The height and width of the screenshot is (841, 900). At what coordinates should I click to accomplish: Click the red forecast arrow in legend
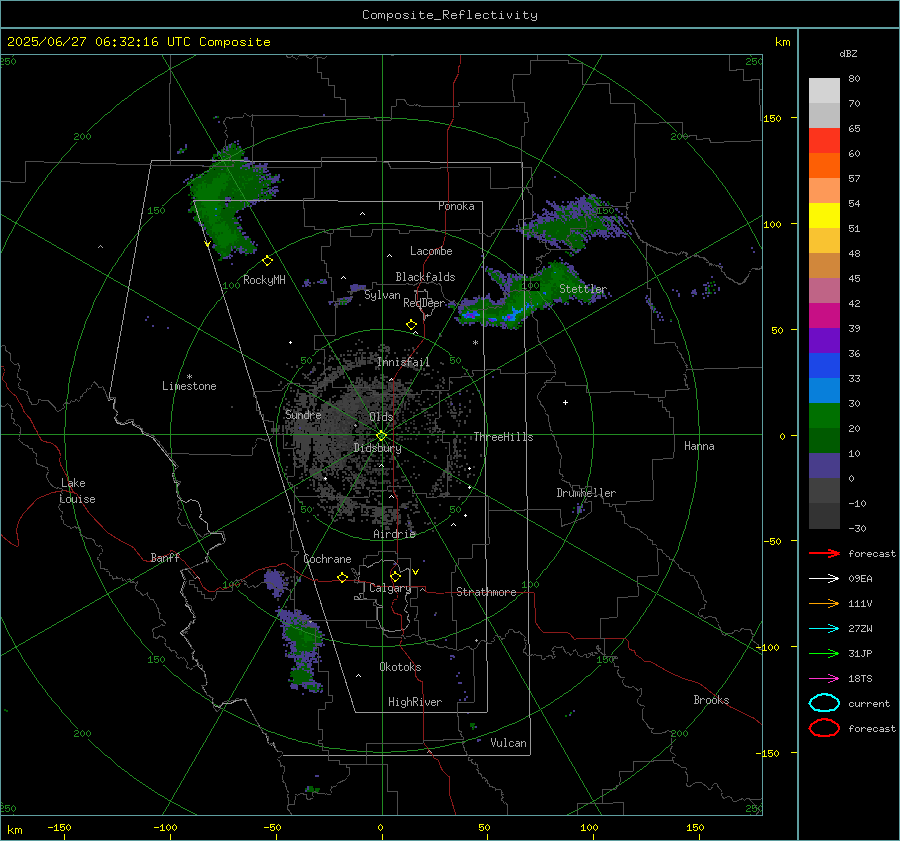824,553
